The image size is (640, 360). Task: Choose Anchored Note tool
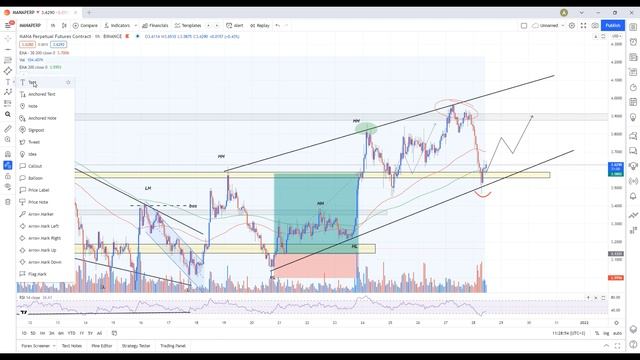[x=45, y=118]
